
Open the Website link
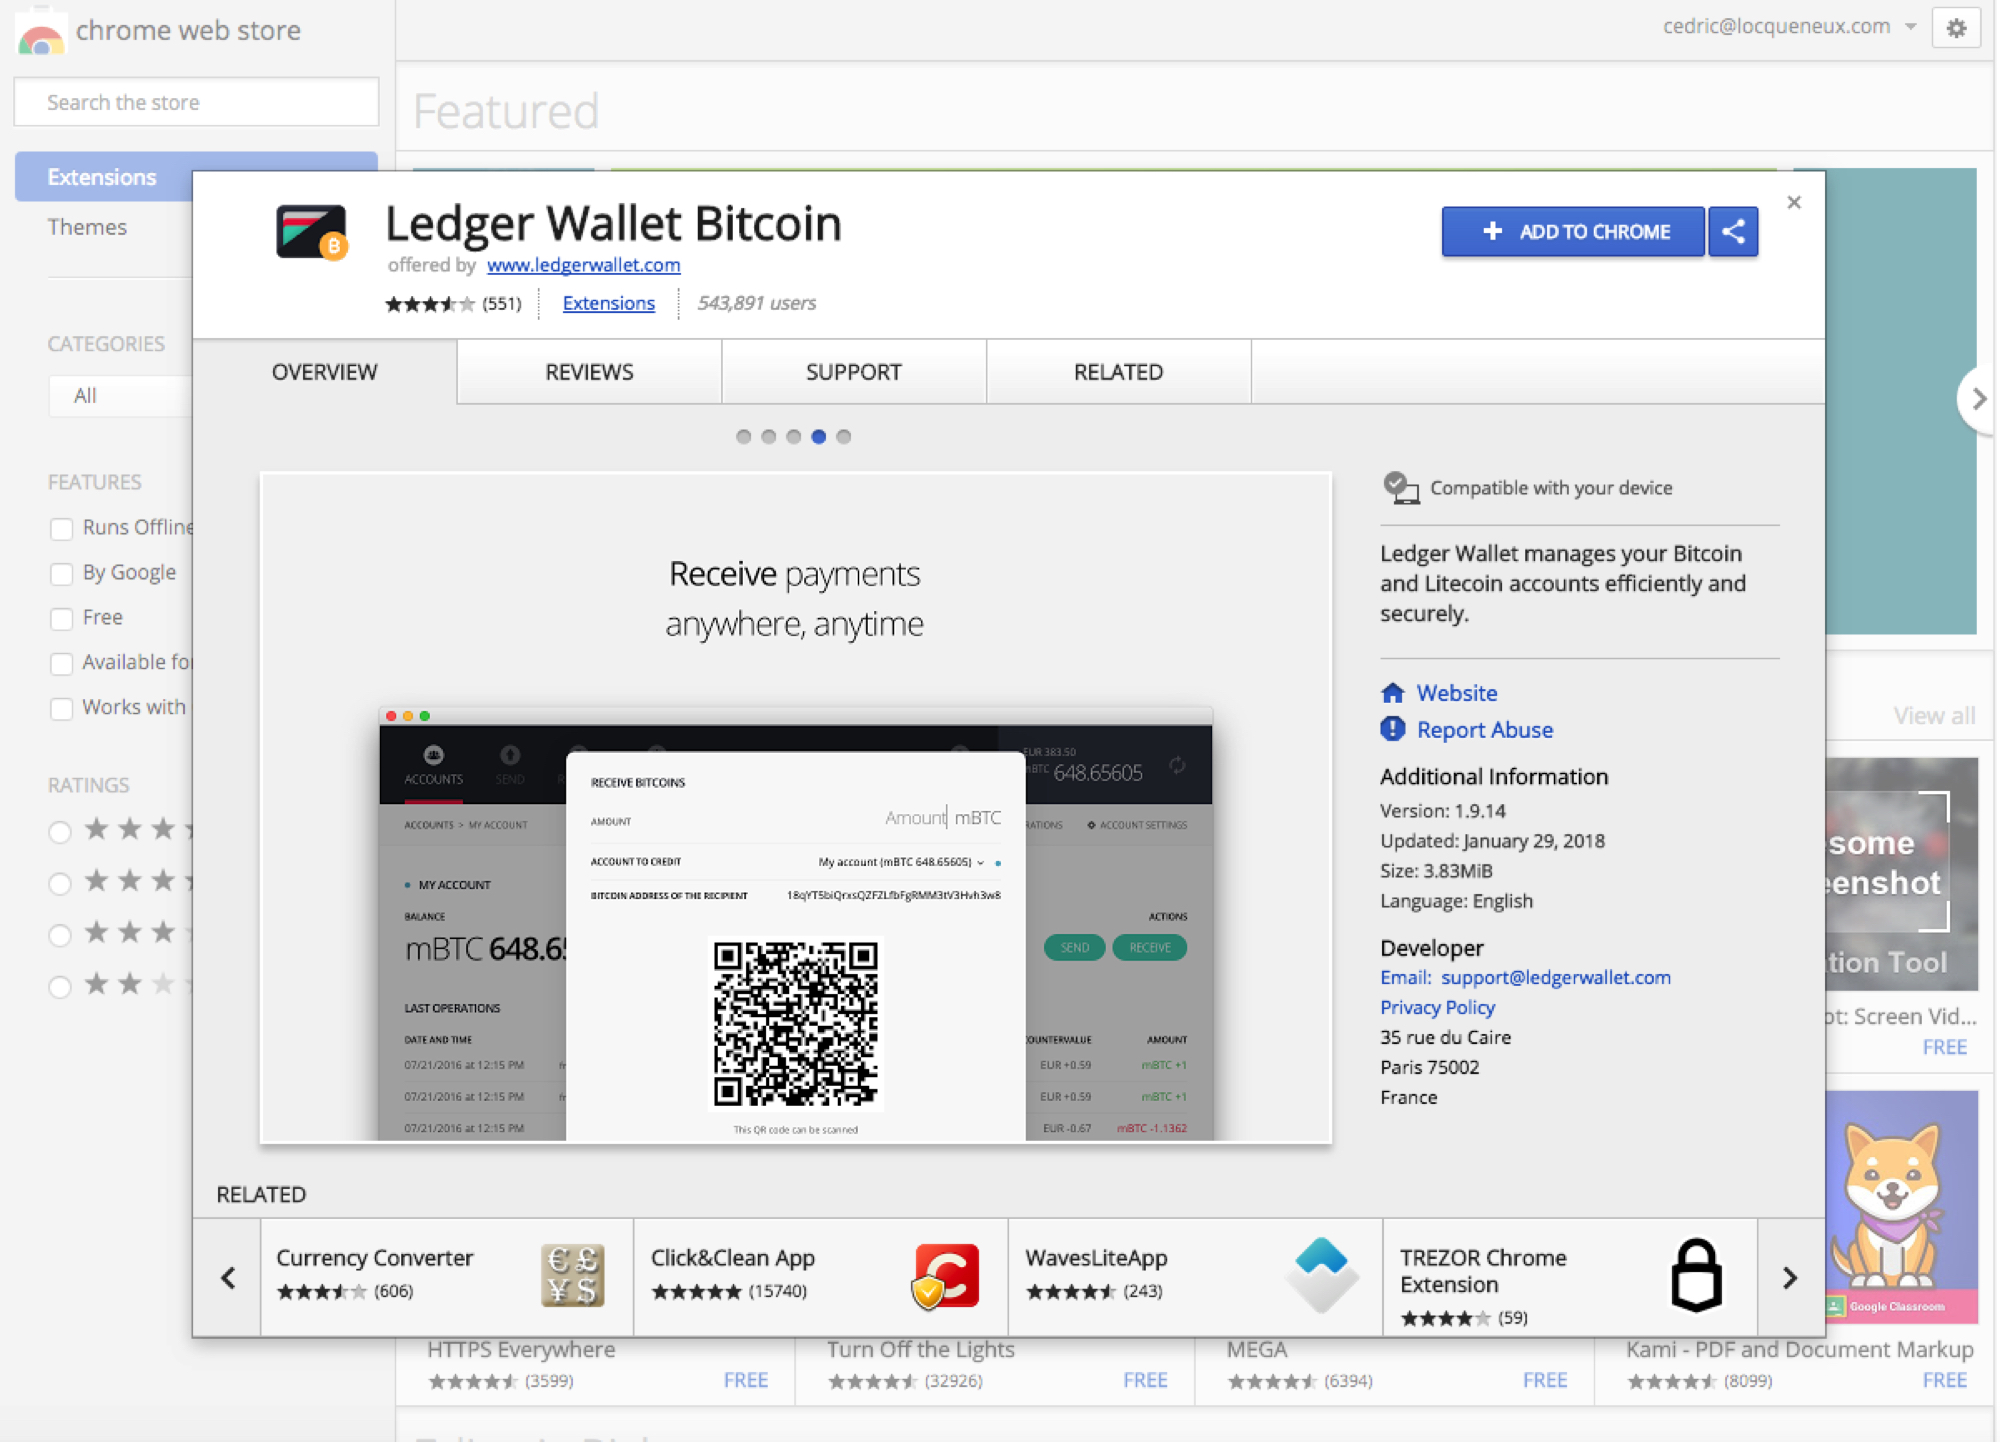click(x=1456, y=692)
